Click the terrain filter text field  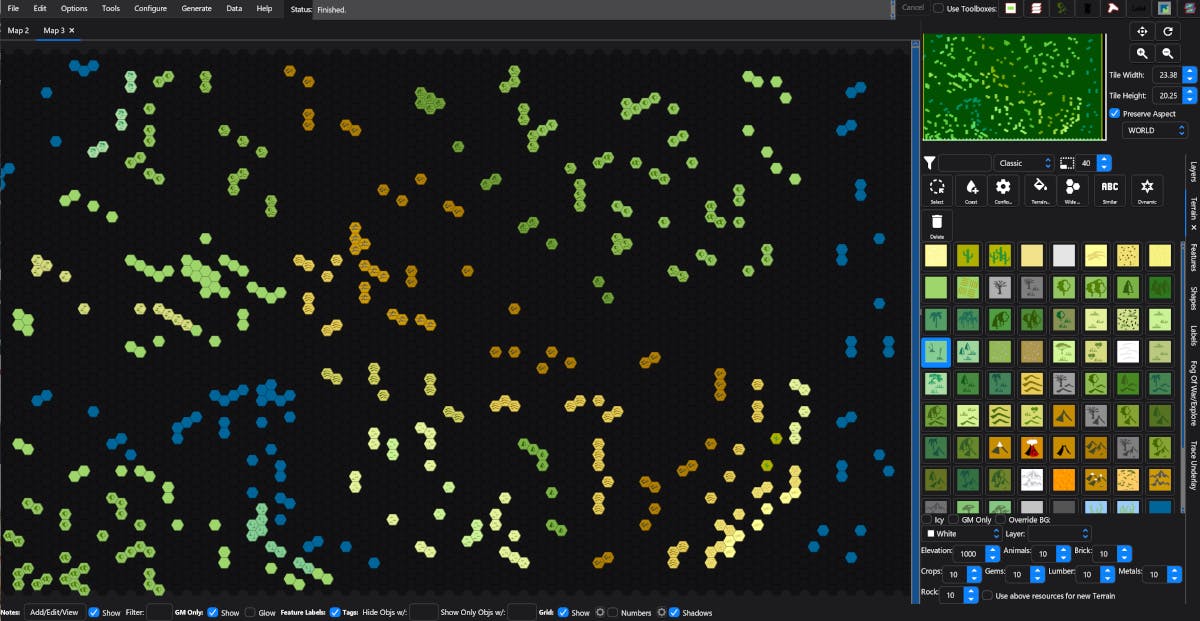pyautogui.click(x=964, y=163)
